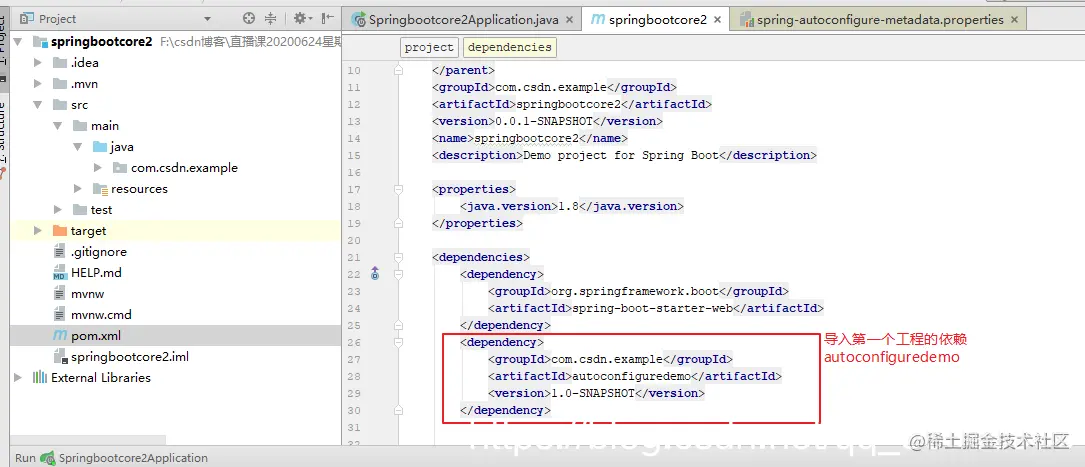Close the springbootcore2 pom tab

[x=718, y=20]
